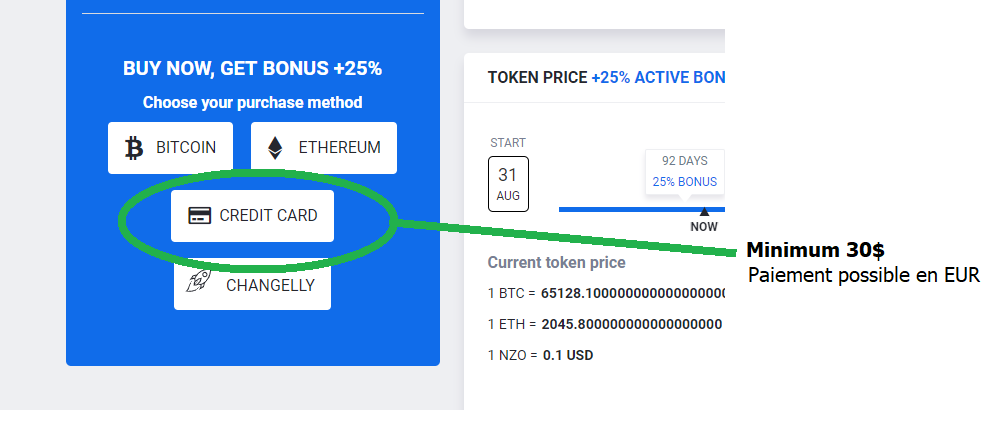Click the NOW triangle marker on timeline

pos(704,211)
